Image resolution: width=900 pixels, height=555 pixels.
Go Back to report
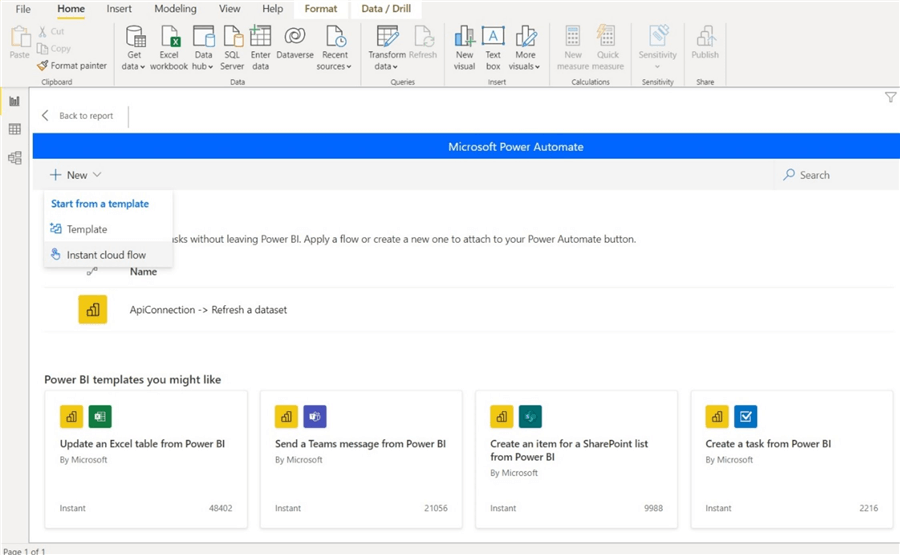tap(78, 116)
